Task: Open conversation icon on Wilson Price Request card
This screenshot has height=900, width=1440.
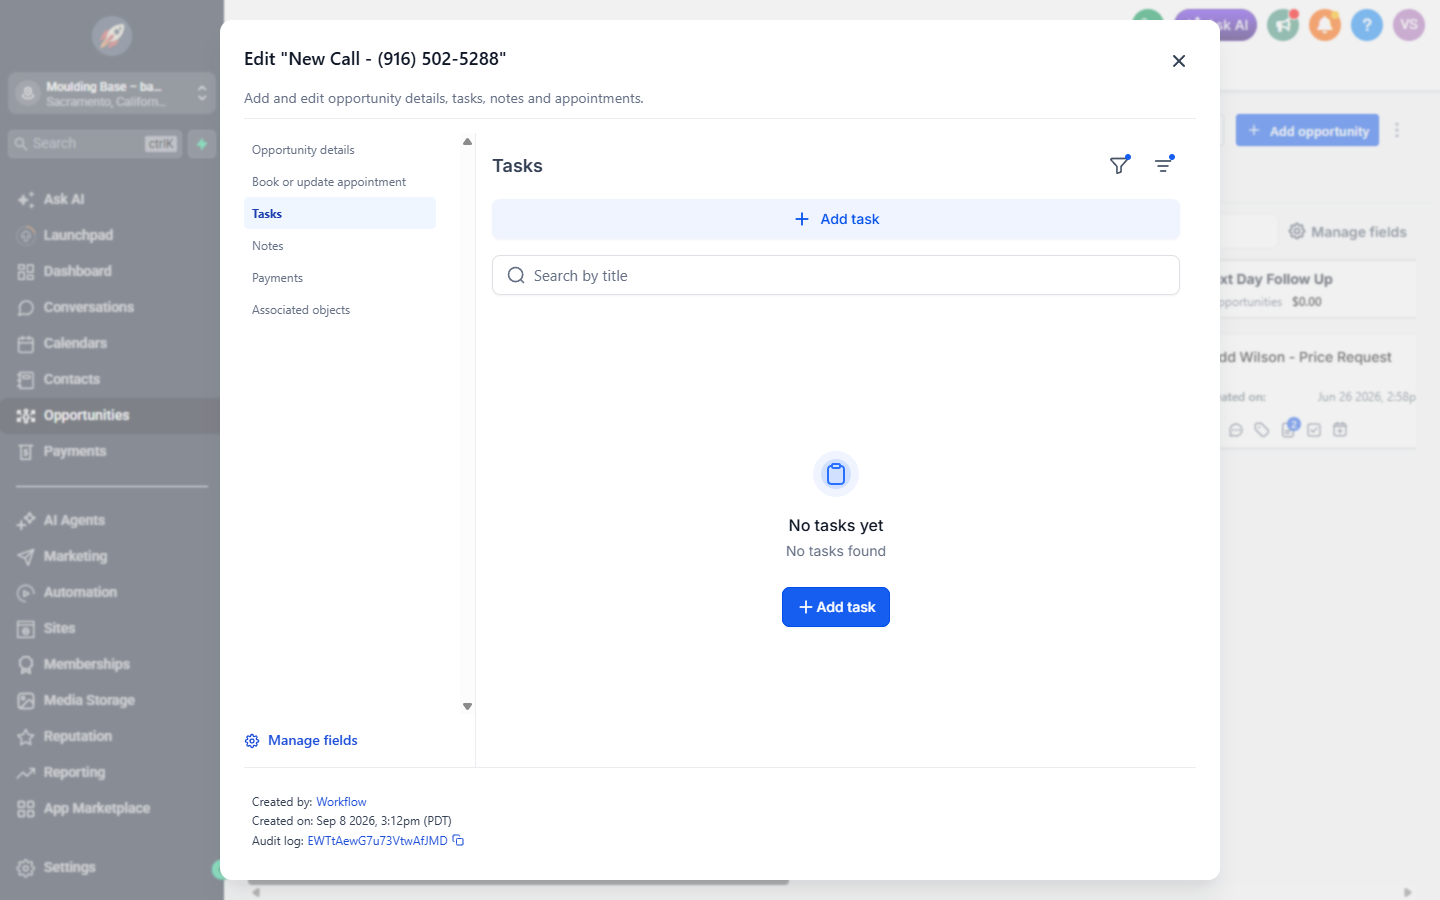Action: click(1236, 430)
